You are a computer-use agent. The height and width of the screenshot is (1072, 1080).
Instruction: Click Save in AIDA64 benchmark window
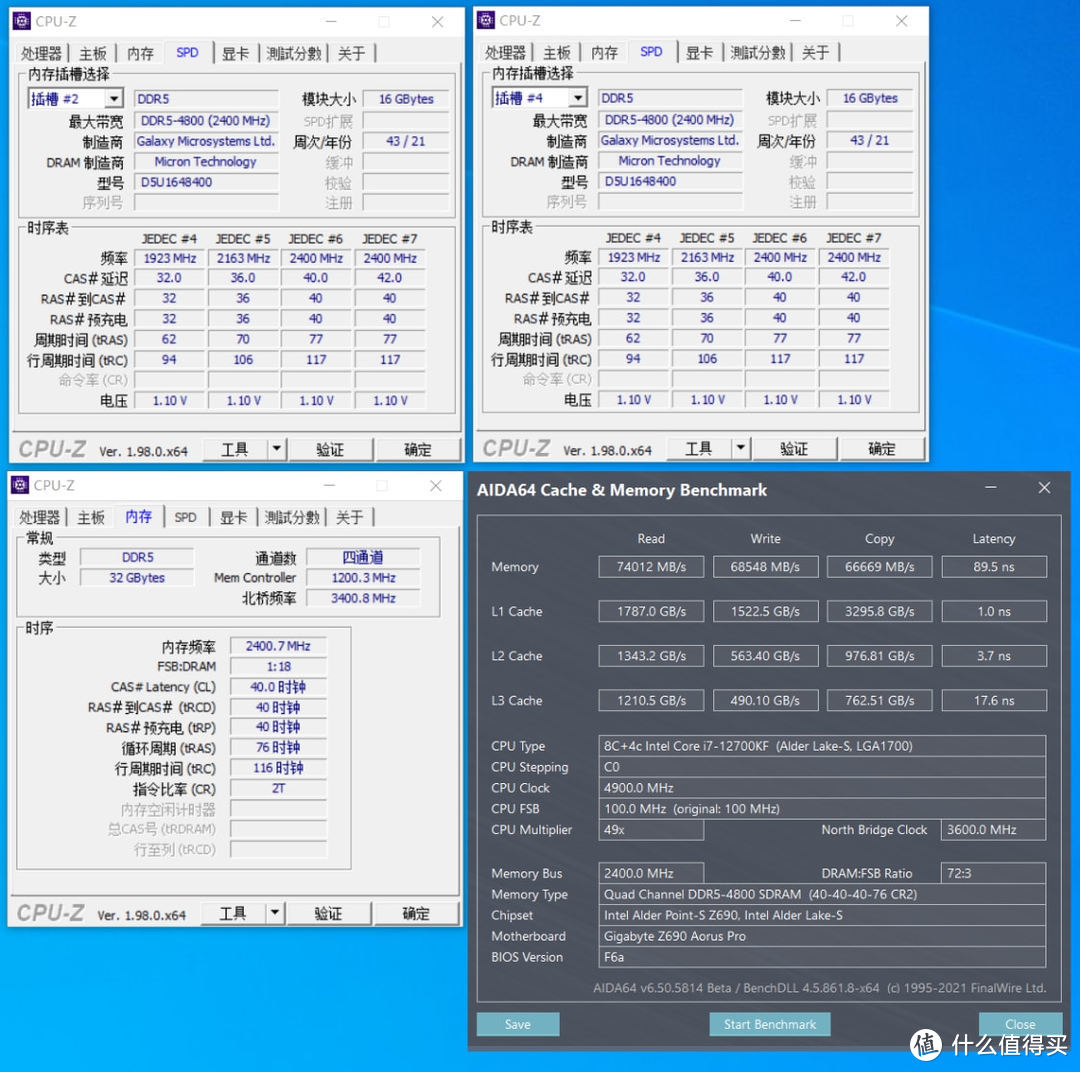(518, 1024)
